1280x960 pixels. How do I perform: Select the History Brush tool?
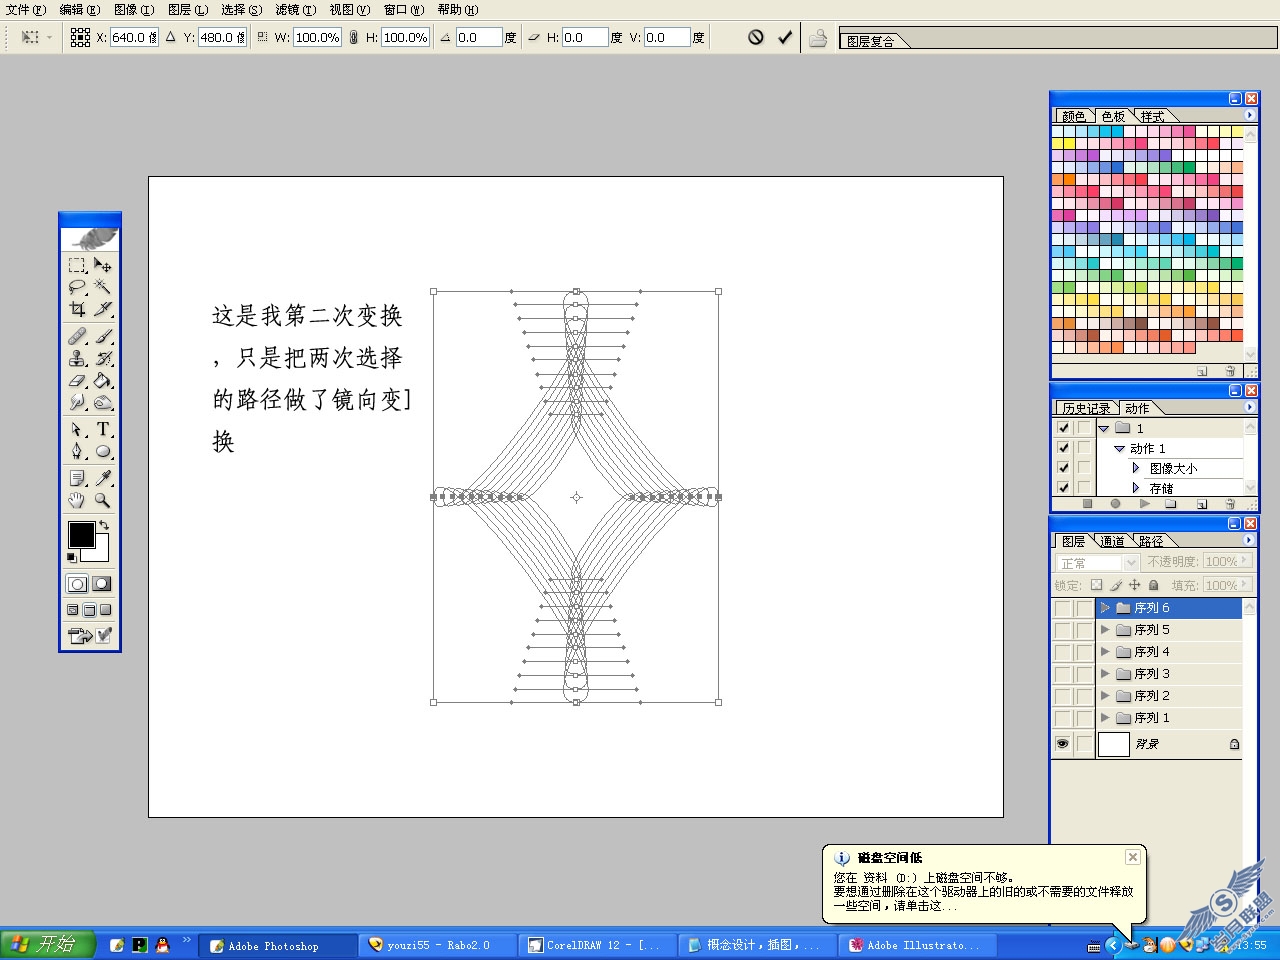(103, 358)
